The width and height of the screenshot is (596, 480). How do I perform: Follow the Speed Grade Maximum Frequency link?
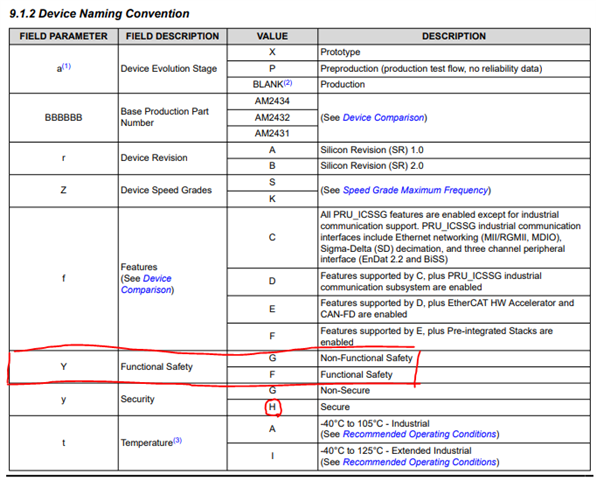(x=415, y=190)
